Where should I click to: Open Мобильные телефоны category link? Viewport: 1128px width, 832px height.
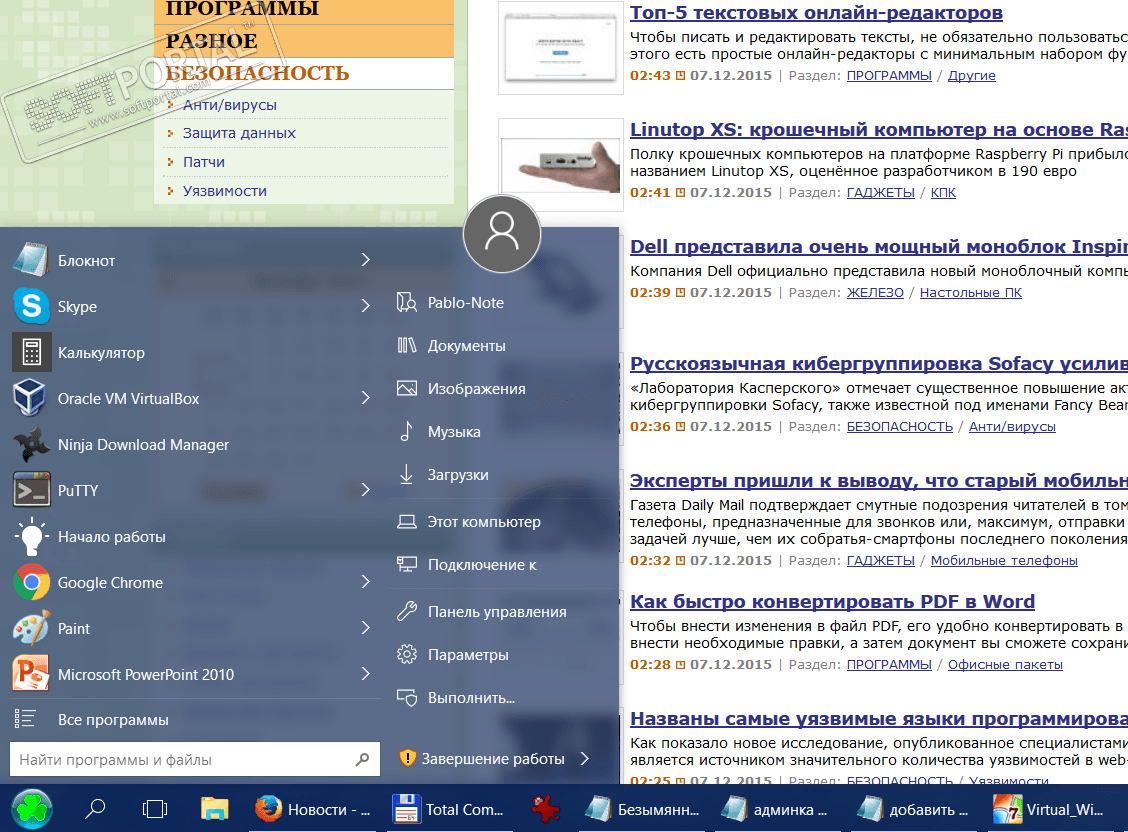click(1004, 560)
